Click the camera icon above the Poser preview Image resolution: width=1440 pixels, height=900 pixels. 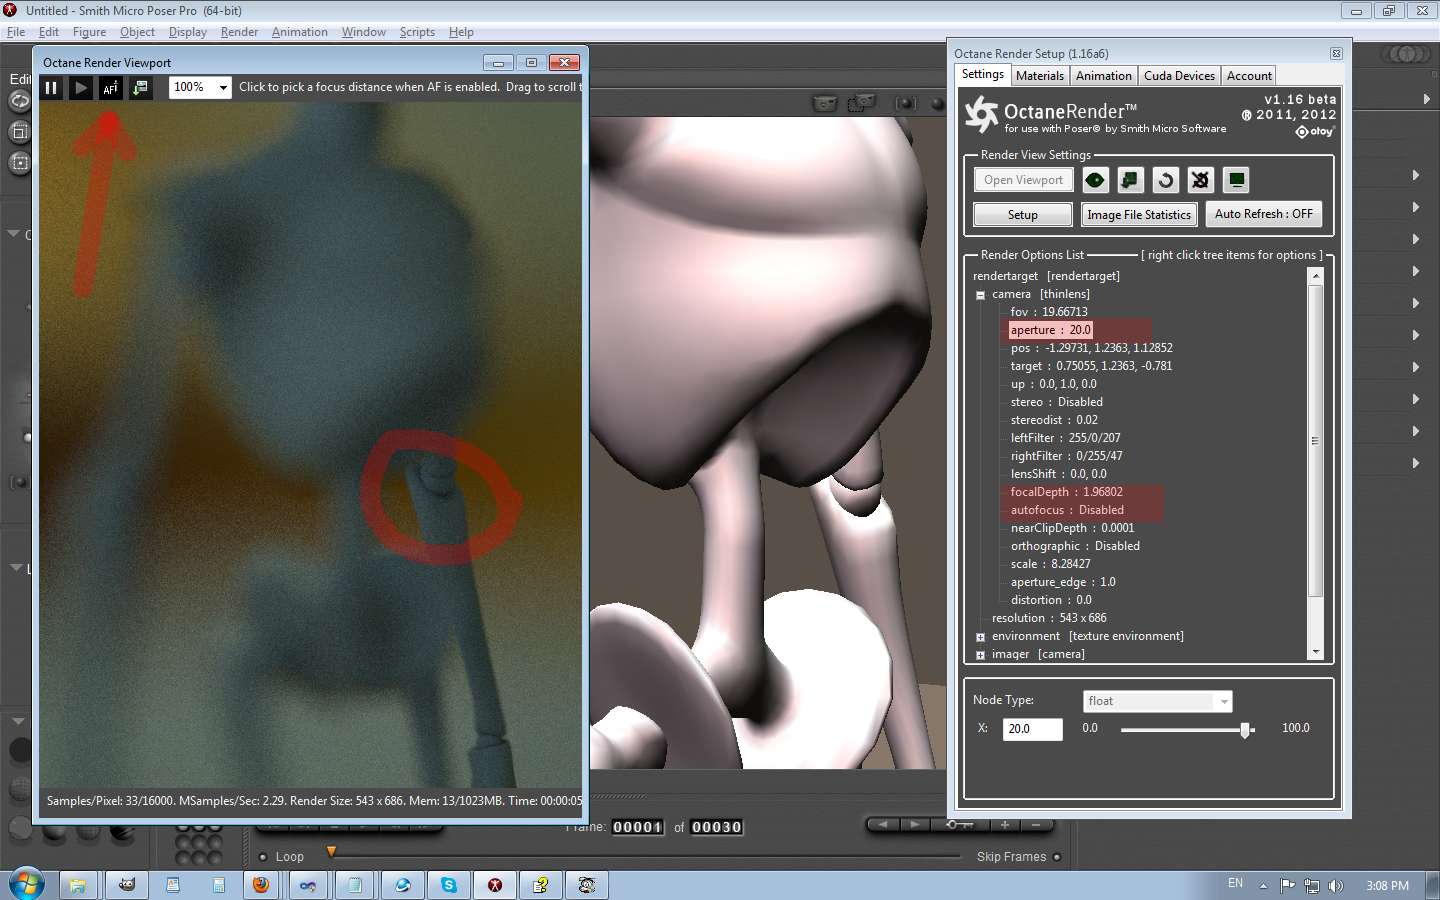[825, 103]
